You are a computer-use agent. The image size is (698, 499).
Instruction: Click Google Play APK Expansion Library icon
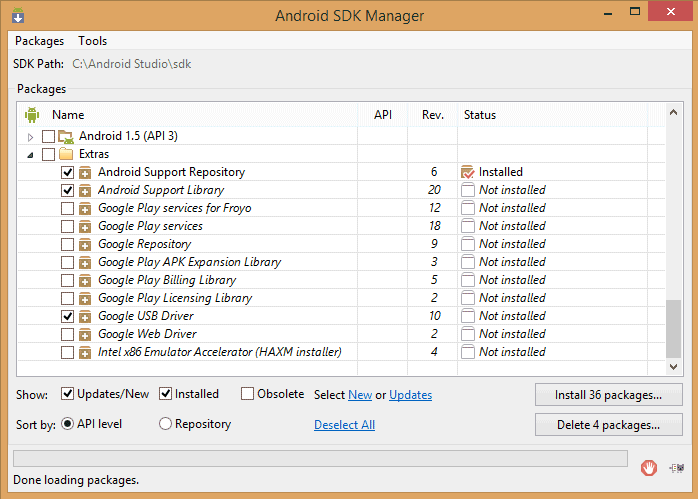click(x=85, y=262)
